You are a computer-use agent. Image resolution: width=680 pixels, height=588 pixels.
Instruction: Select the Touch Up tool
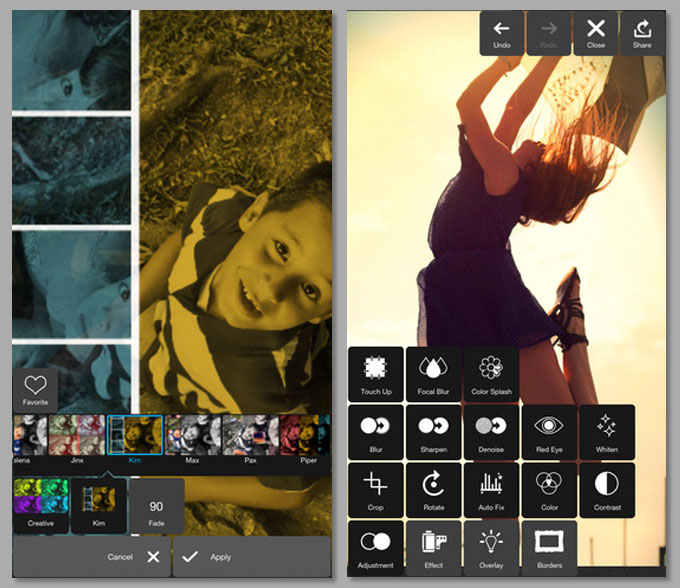[376, 374]
